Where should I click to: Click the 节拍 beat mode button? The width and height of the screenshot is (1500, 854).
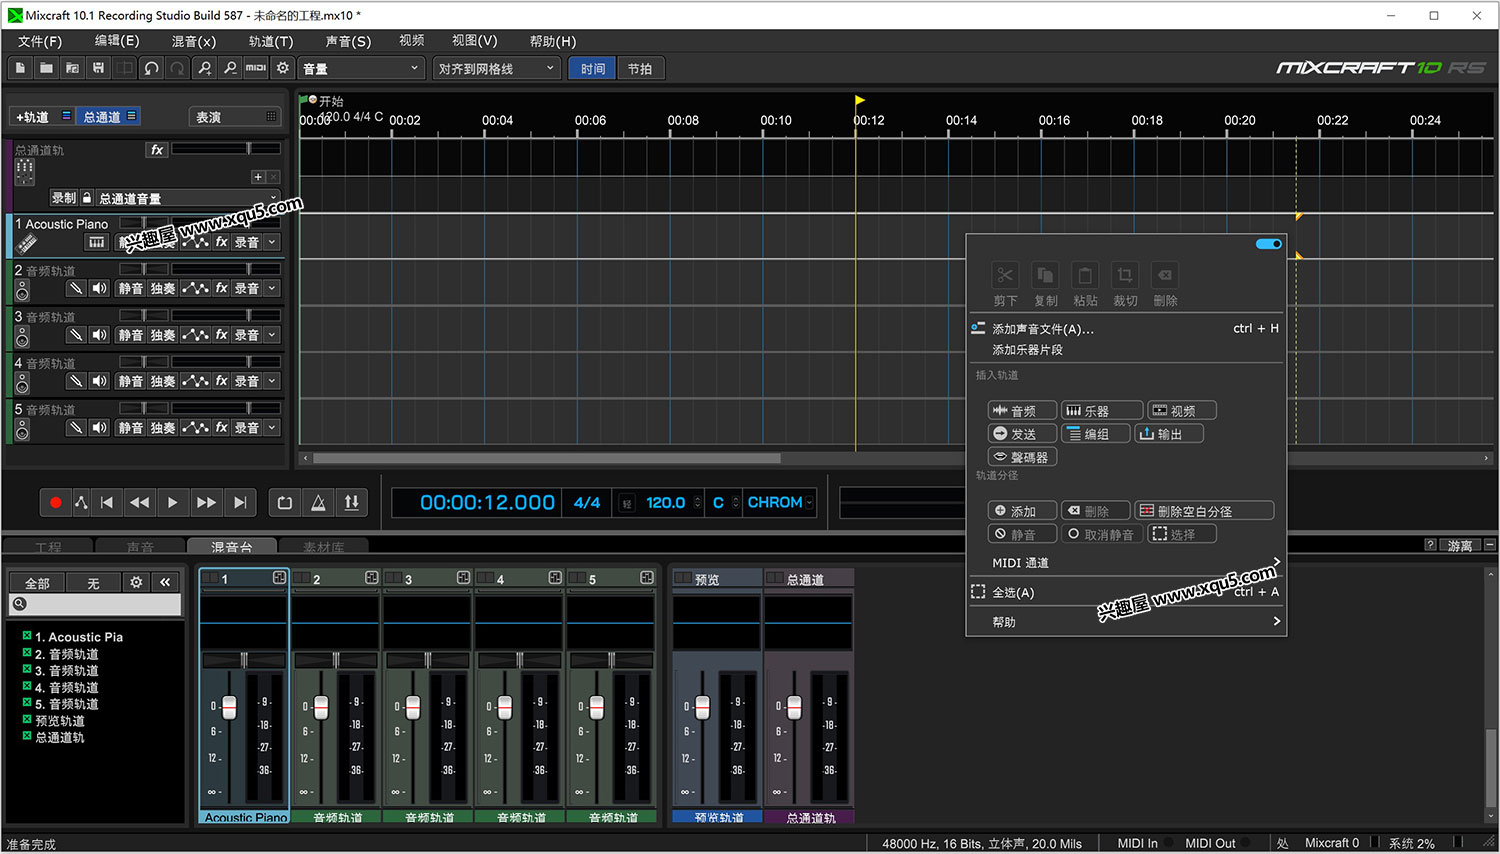click(x=640, y=68)
